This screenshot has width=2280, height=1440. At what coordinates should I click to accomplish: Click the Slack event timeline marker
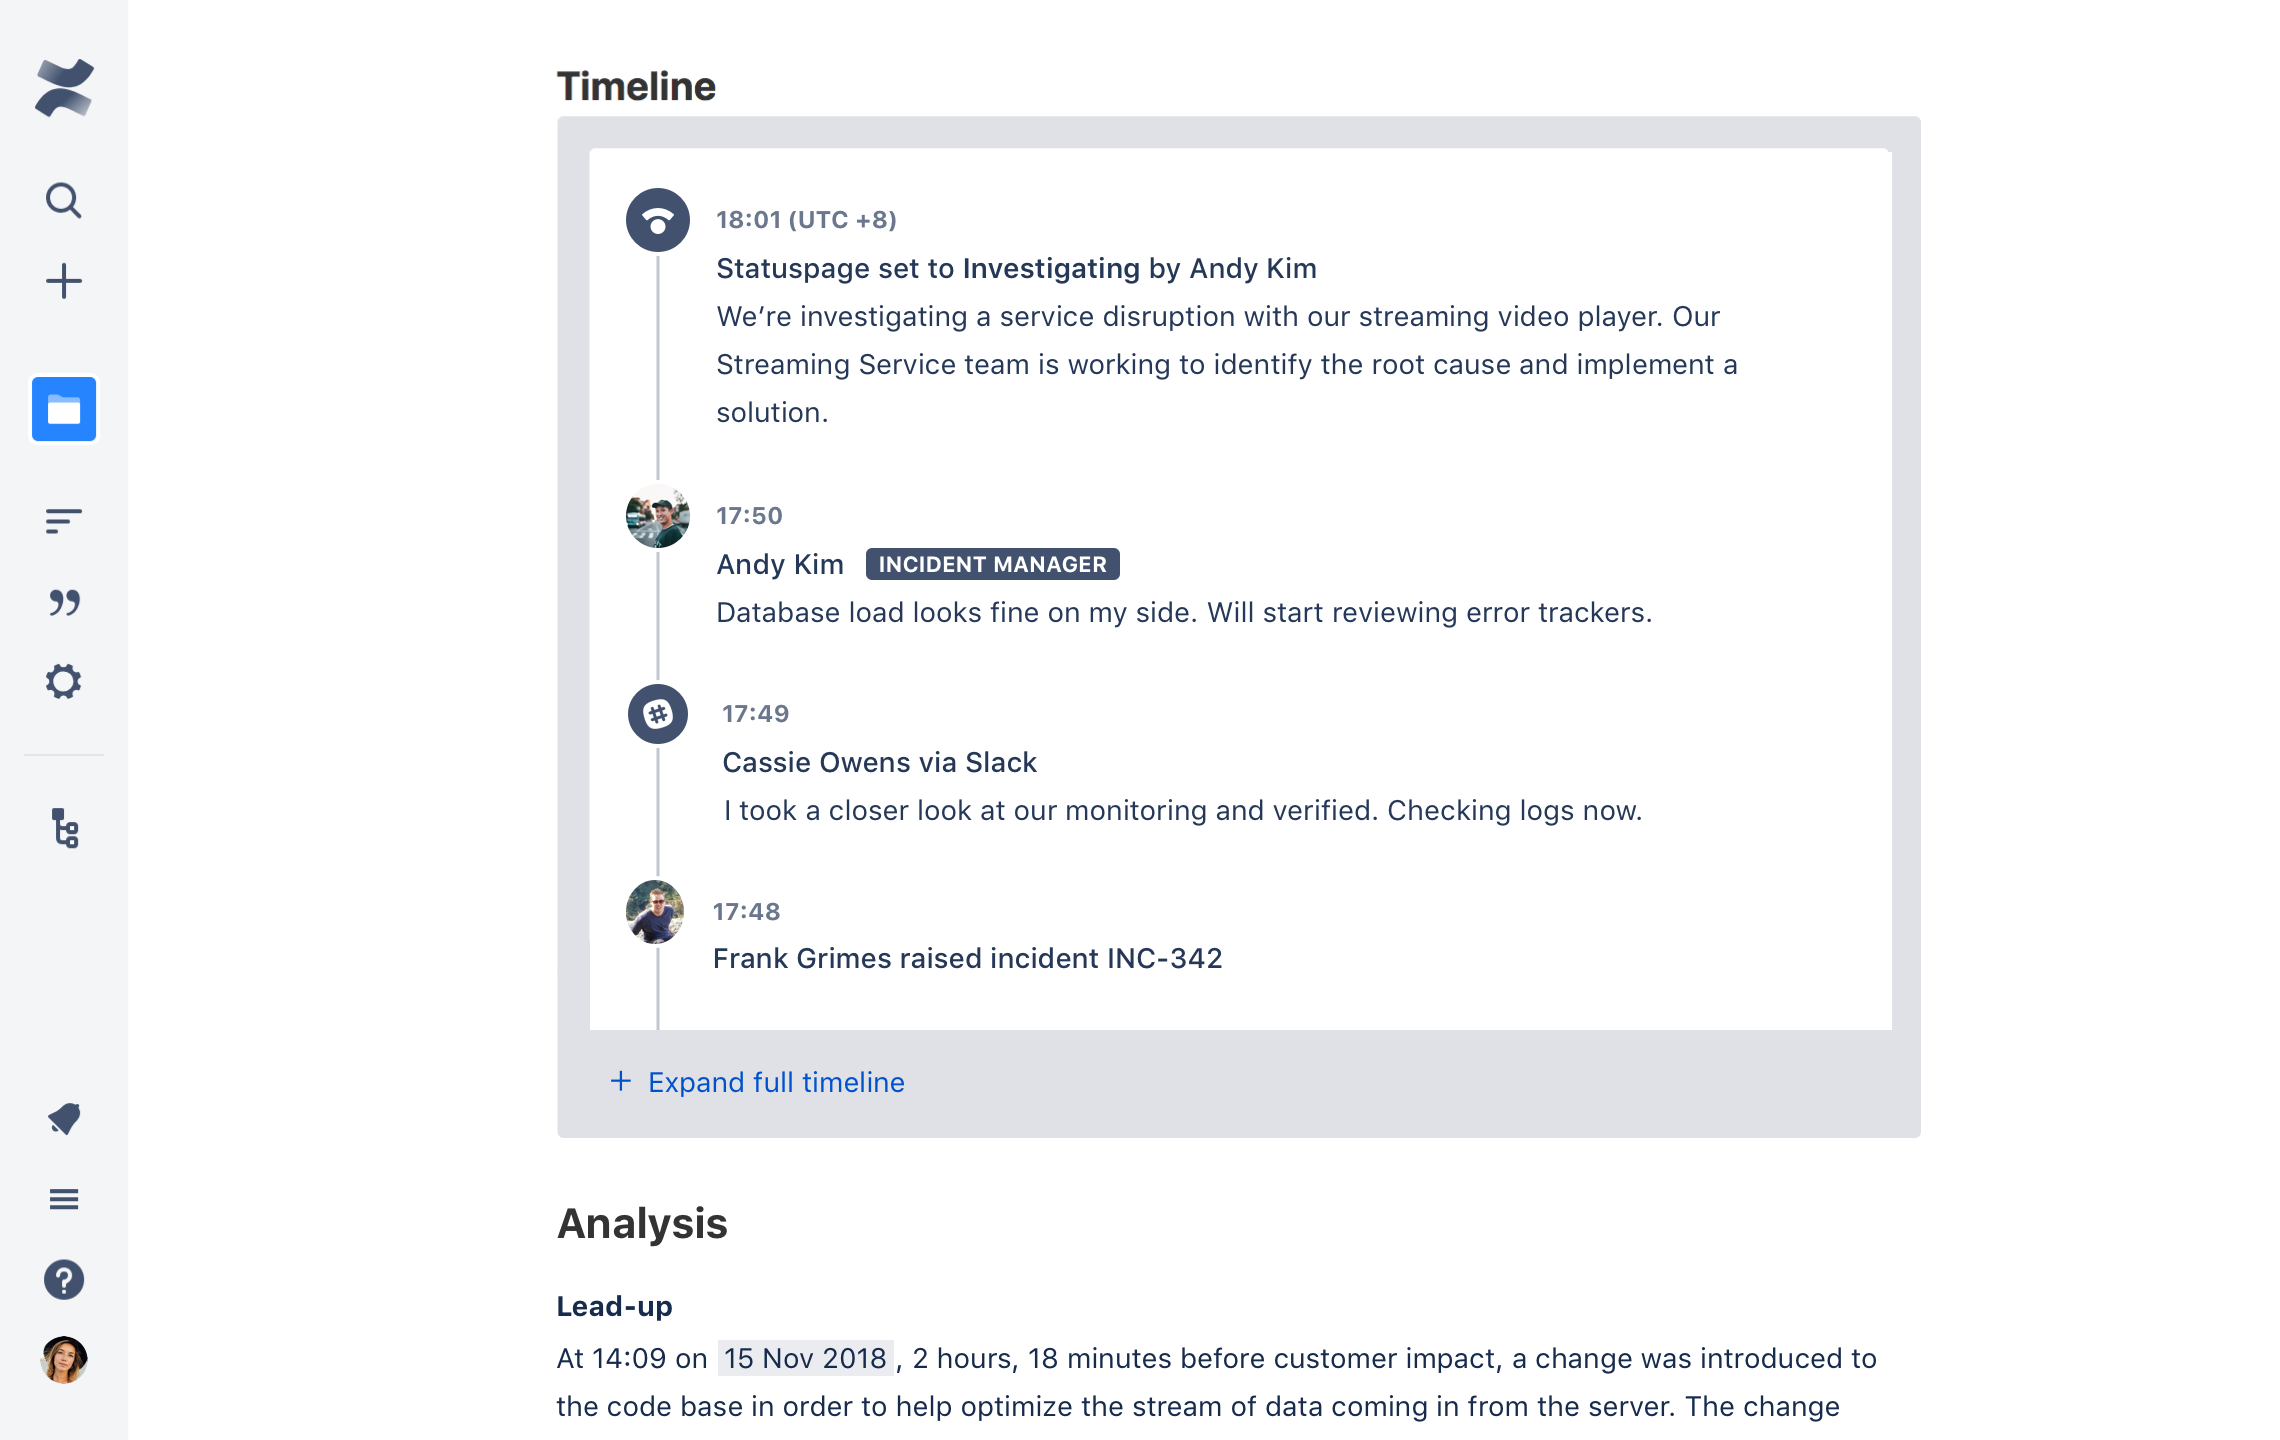point(657,714)
